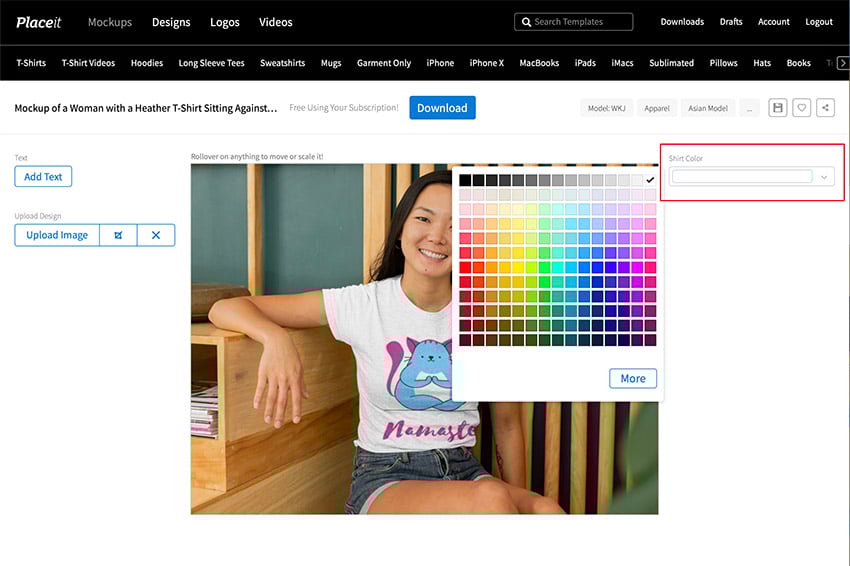
Task: Go to Downloads
Action: 682,22
